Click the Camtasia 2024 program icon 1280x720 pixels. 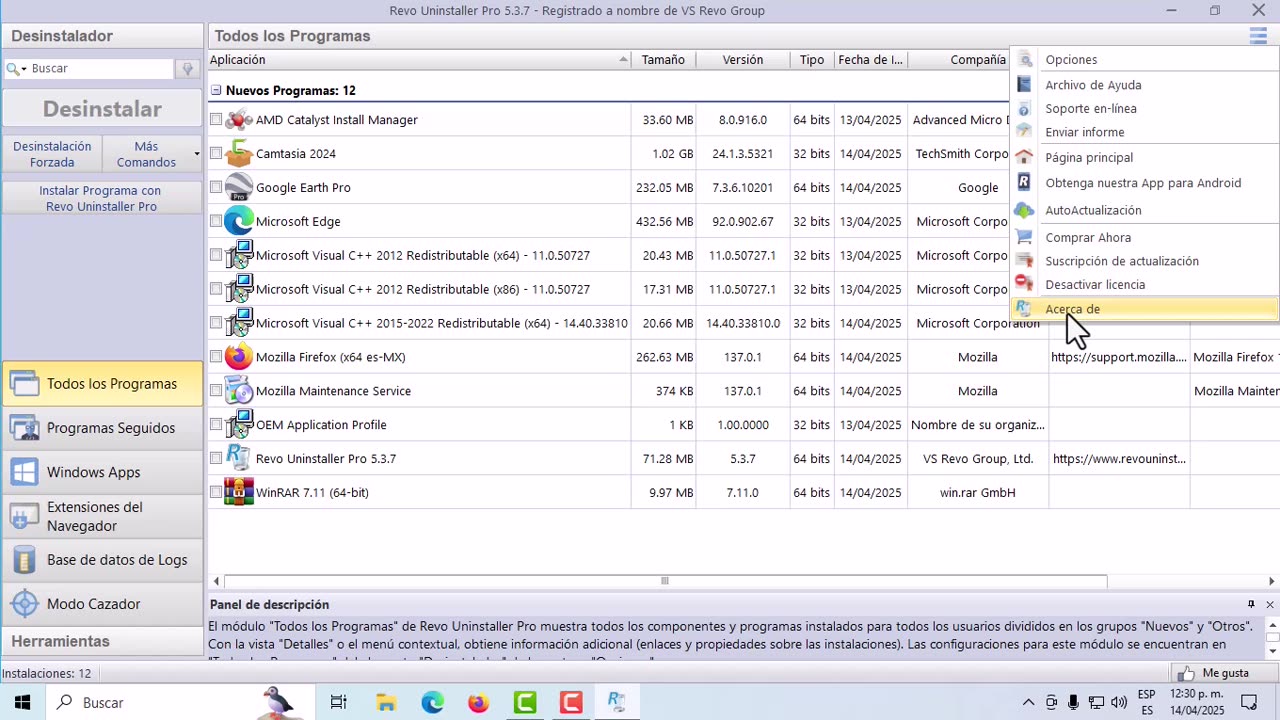coord(239,154)
